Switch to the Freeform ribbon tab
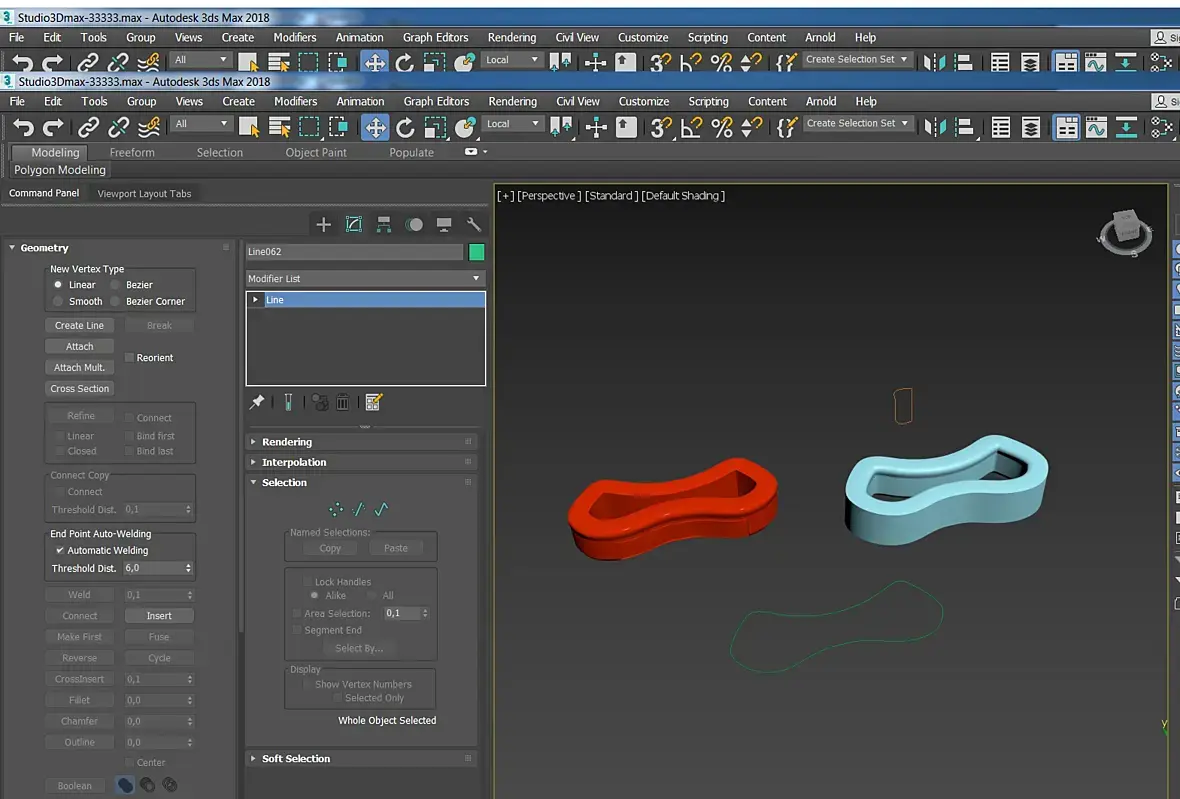Viewport: 1180px width, 799px height. [132, 152]
